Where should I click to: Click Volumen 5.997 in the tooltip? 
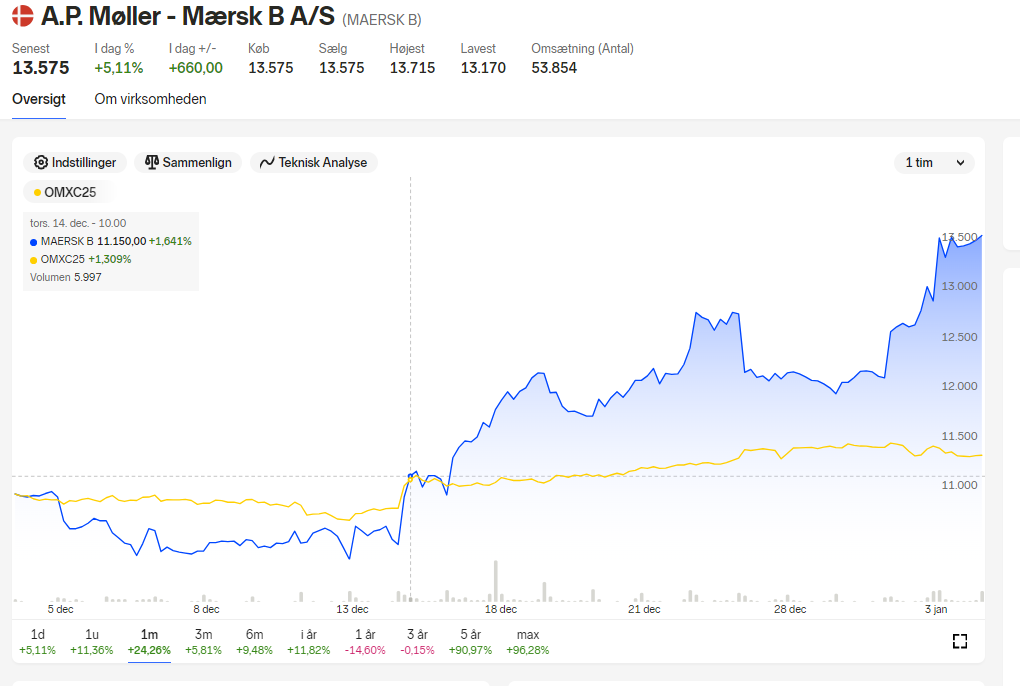(66, 277)
